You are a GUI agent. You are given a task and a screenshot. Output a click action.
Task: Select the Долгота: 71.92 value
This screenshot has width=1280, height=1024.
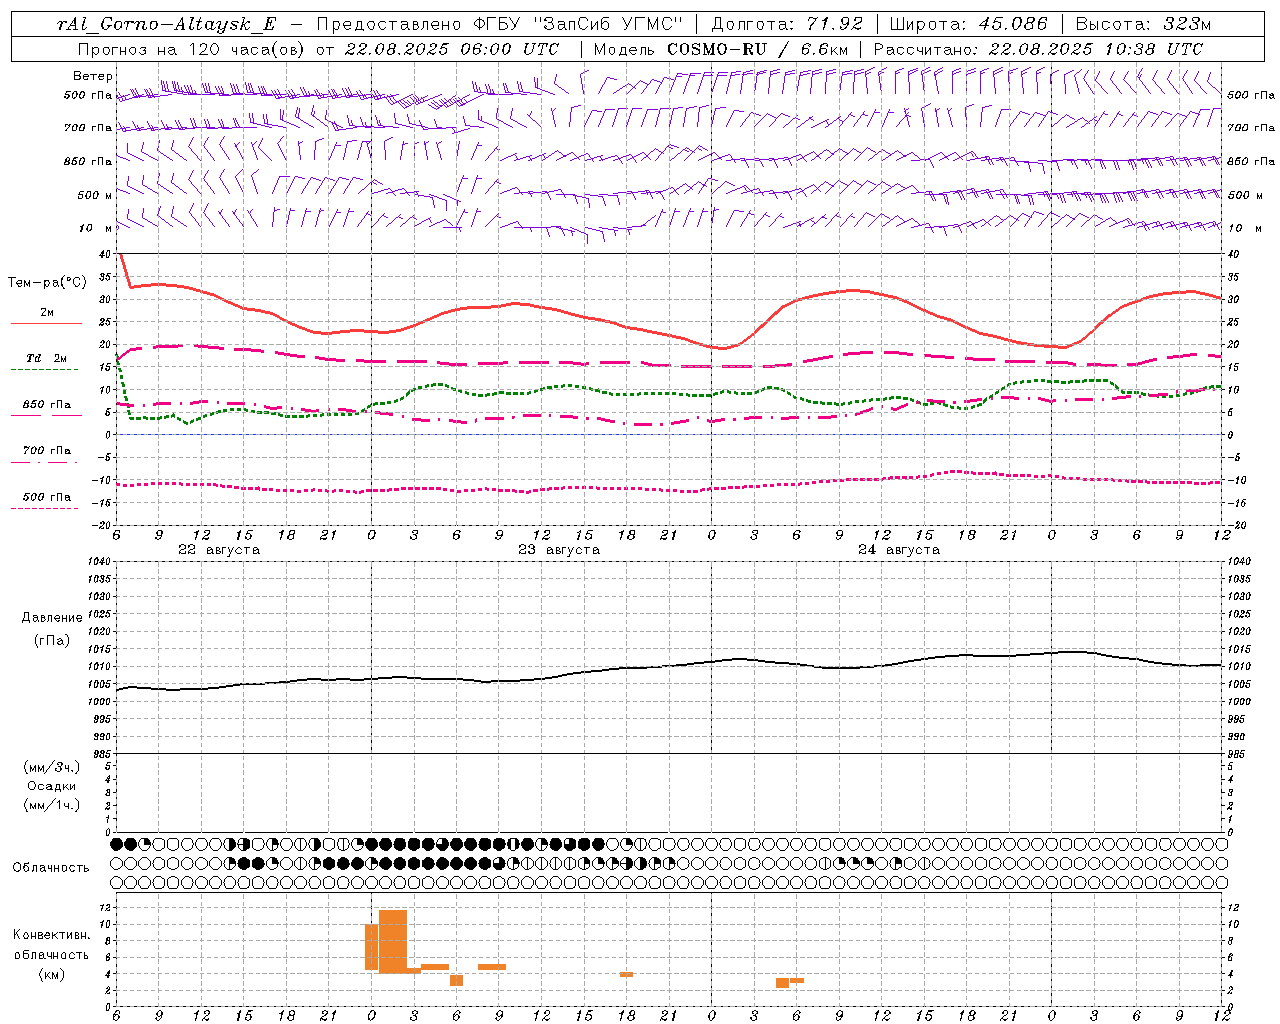(787, 24)
